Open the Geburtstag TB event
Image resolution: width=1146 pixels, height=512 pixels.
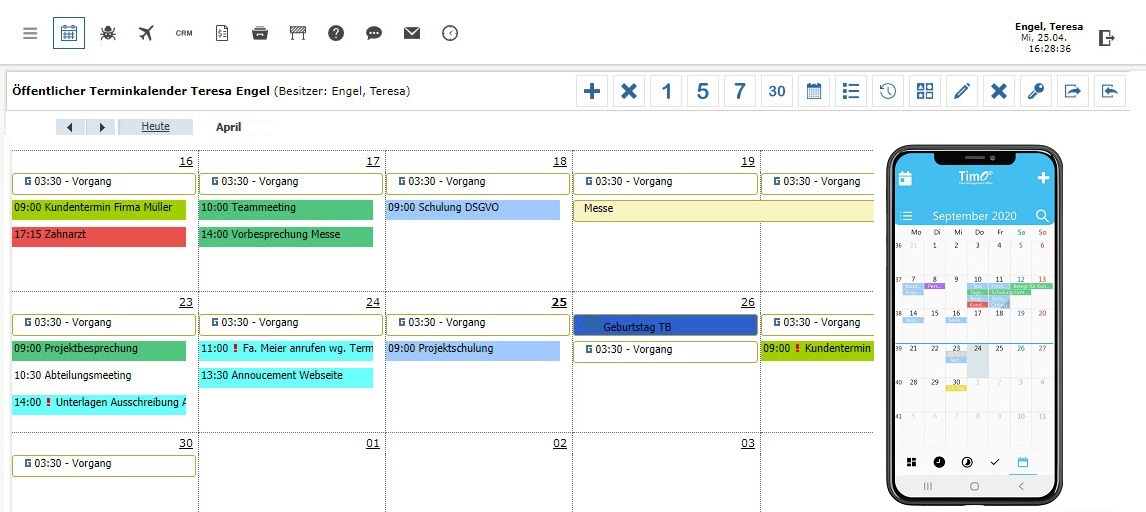665,326
